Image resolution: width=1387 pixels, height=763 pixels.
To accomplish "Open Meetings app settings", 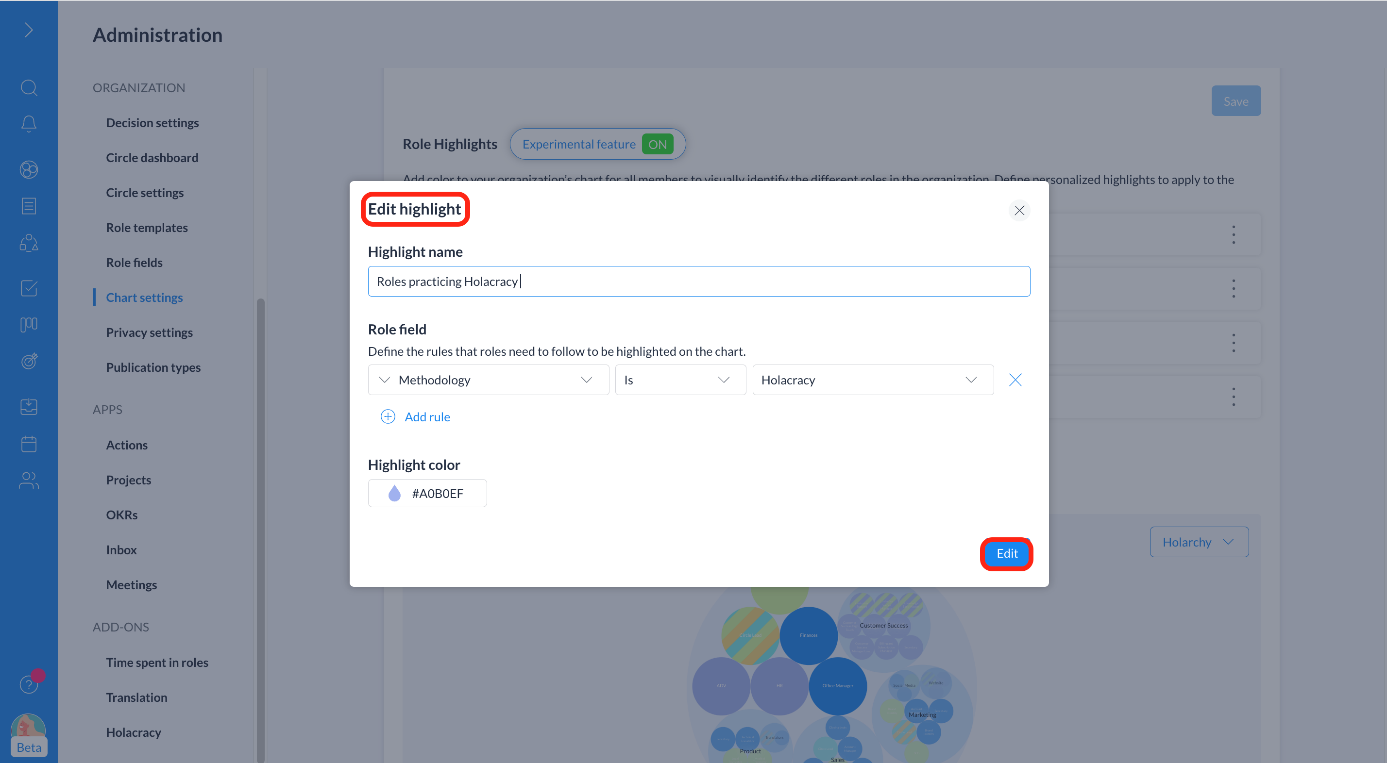I will point(132,585).
